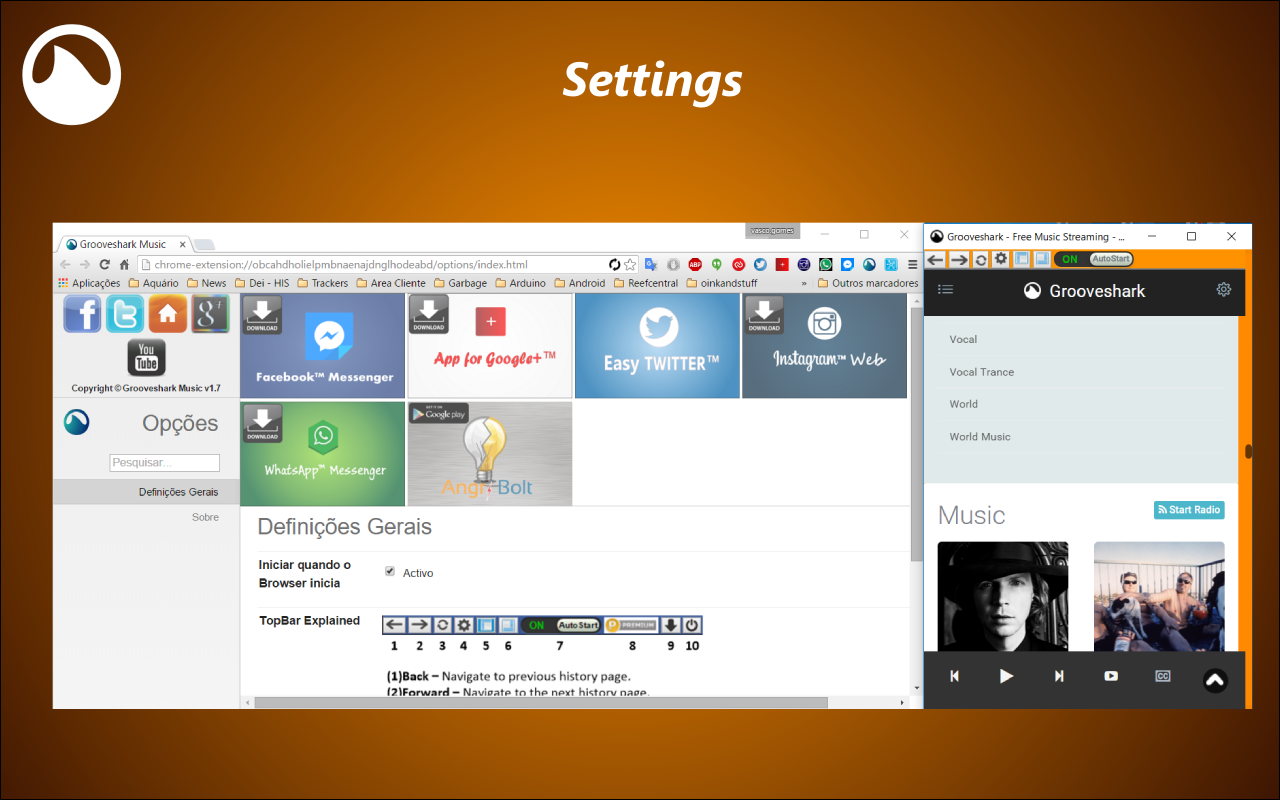Open the Aquário bookmark folder
The image size is (1280, 800).
click(x=154, y=283)
